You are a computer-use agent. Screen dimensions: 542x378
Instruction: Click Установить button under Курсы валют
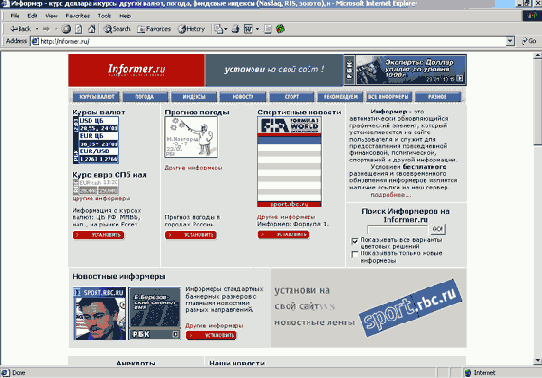[x=99, y=235]
